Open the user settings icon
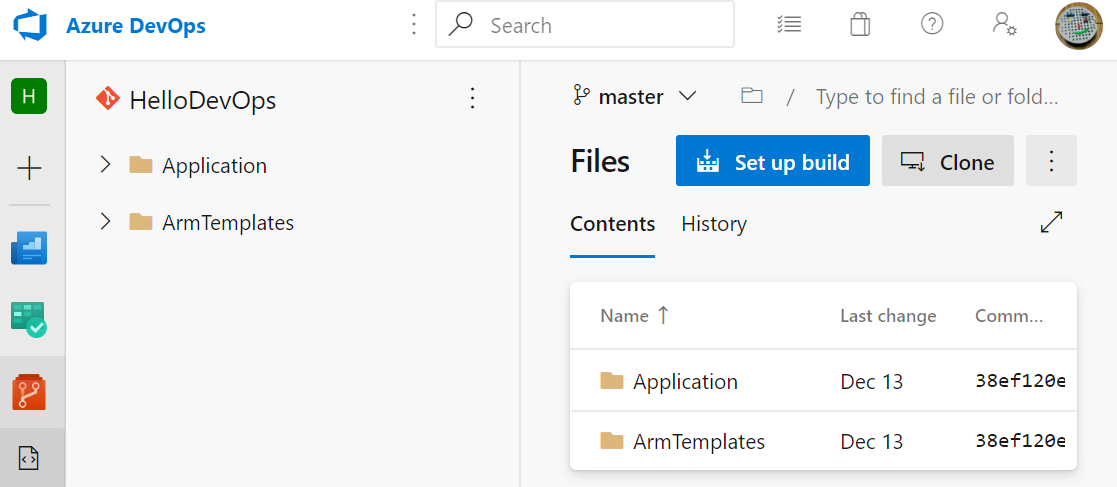Image resolution: width=1117 pixels, height=487 pixels. (x=1004, y=25)
